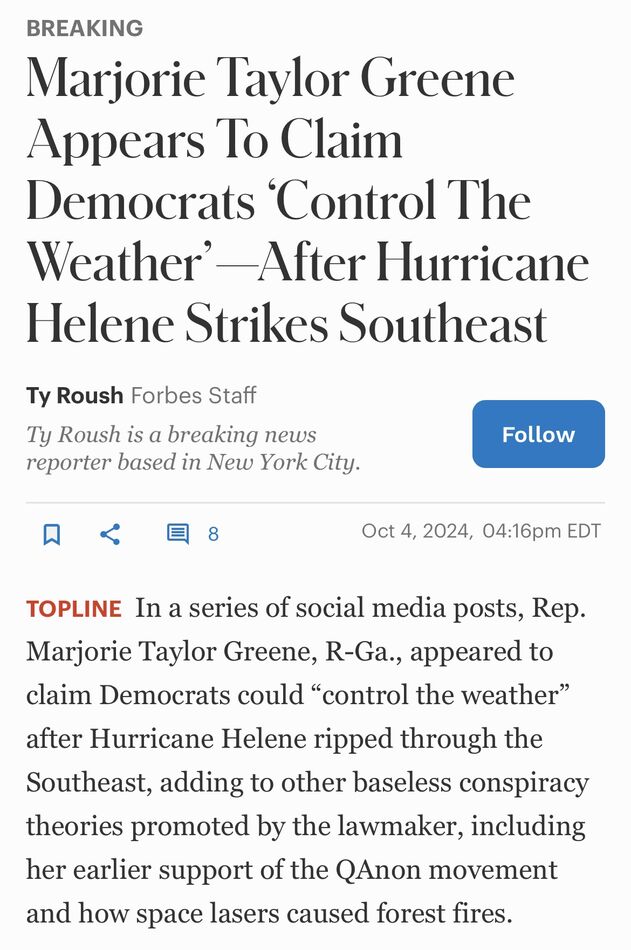
Task: Click the italic Ty Roush reporter bio
Action: [193, 448]
